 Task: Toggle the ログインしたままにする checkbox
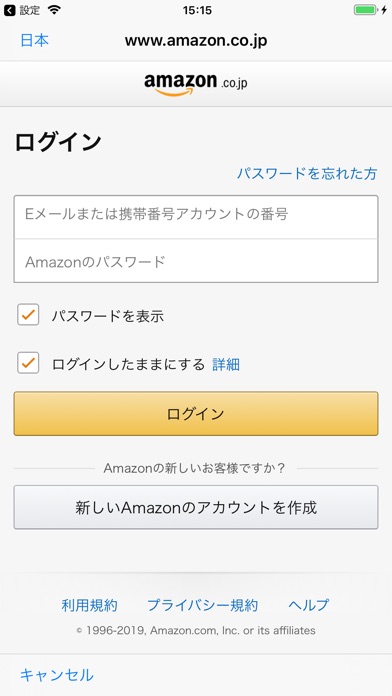28,363
